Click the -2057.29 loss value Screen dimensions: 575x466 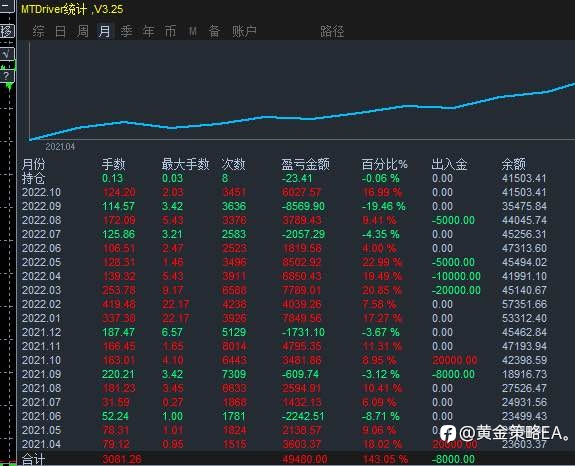coord(303,234)
